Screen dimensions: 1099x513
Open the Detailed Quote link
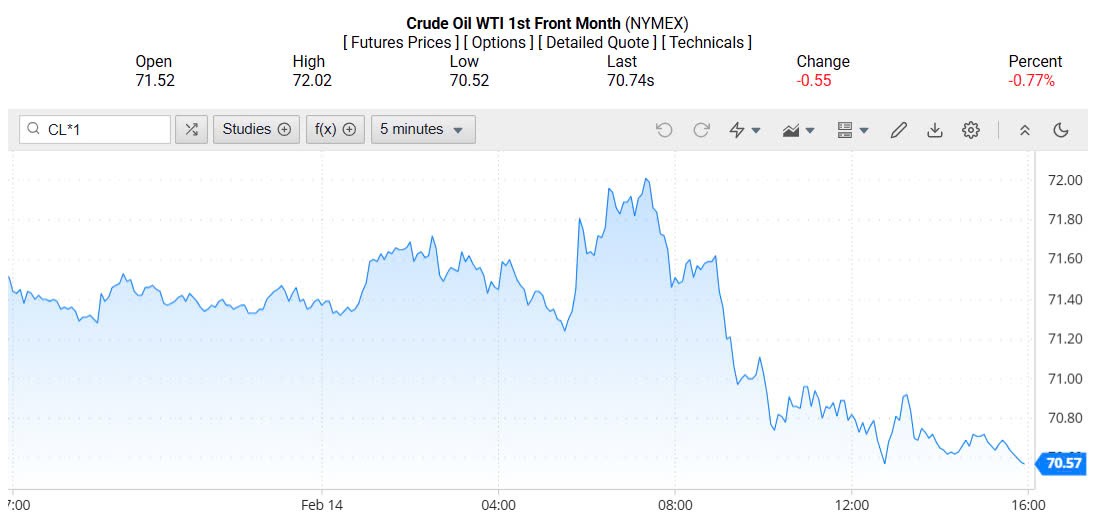(597, 42)
